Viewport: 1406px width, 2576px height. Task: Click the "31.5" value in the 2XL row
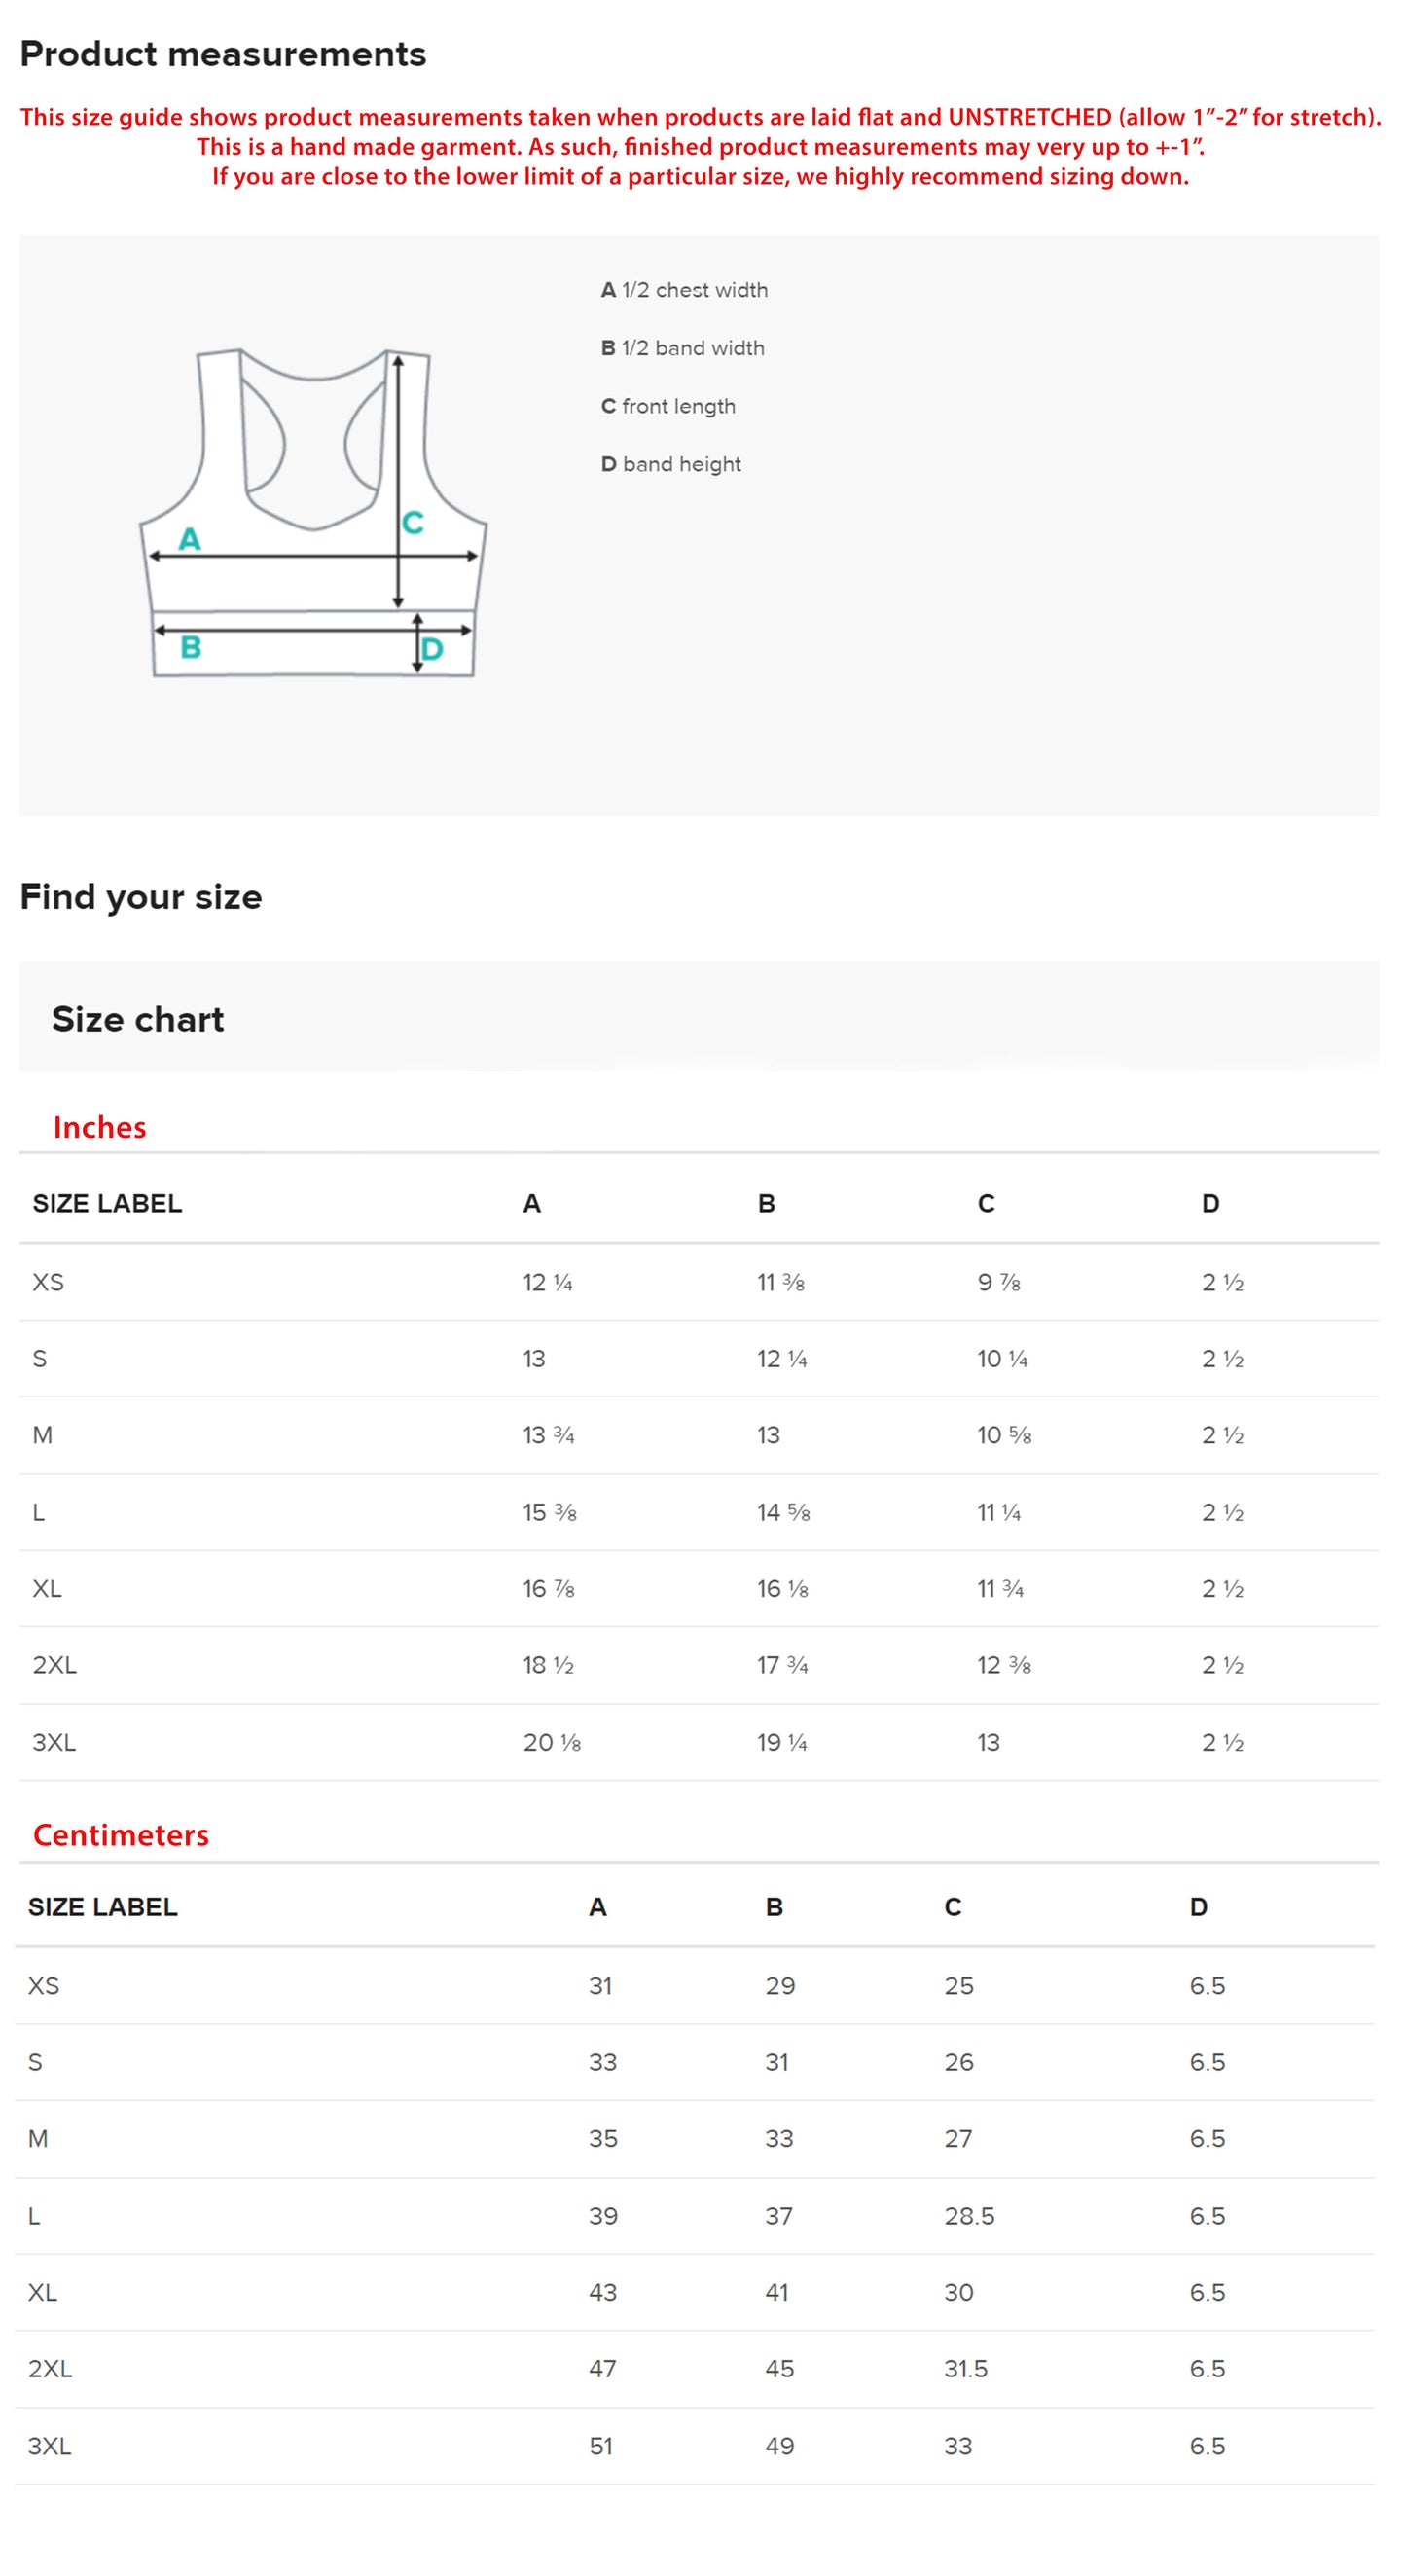tap(965, 2369)
